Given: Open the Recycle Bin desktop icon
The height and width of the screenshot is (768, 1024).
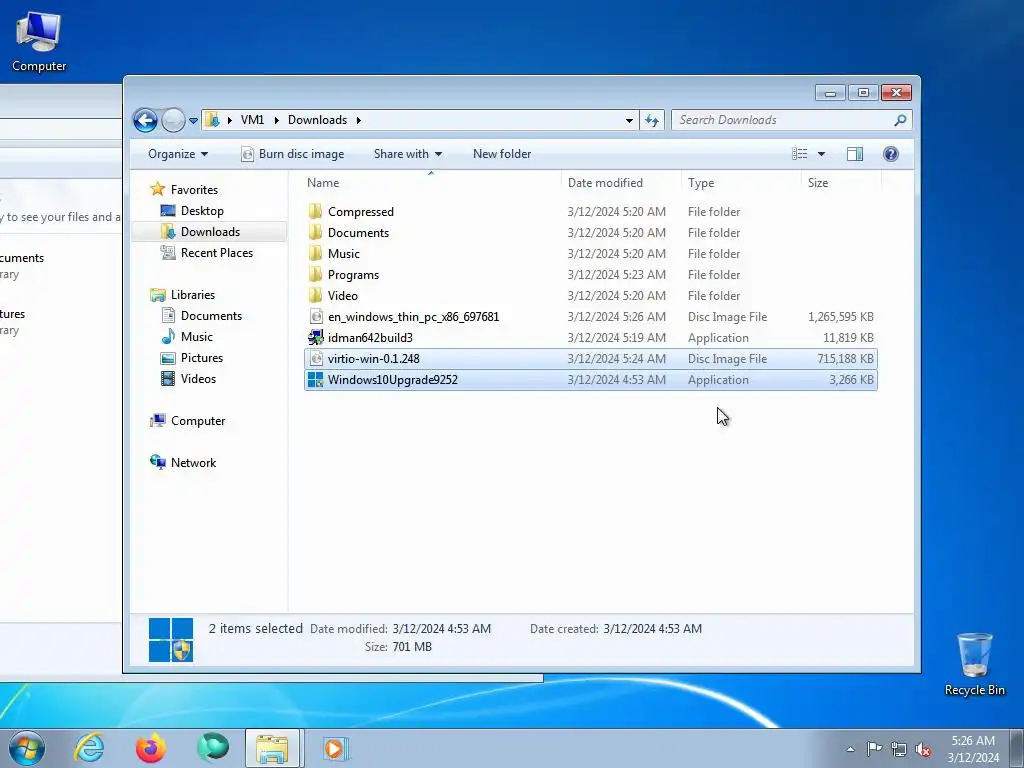Looking at the screenshot, I should click(974, 664).
